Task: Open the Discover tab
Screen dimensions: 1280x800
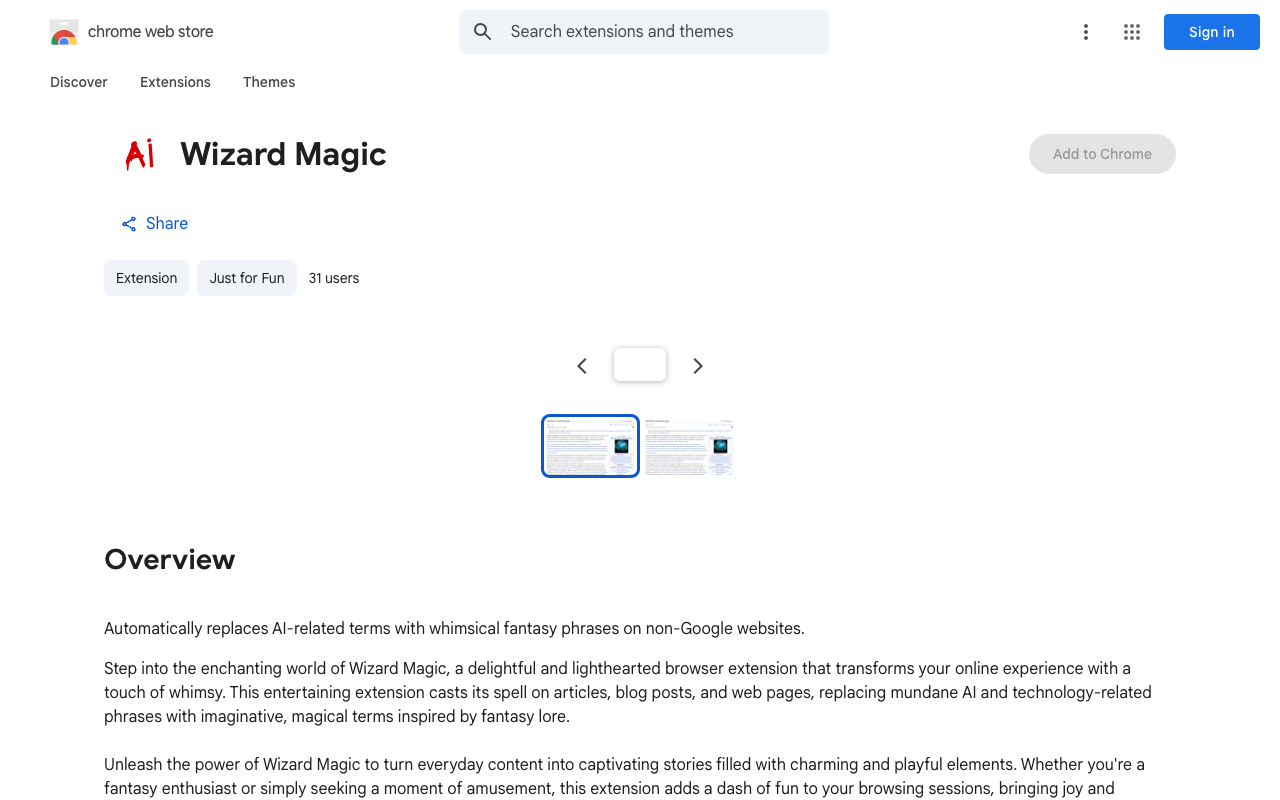Action: tap(79, 82)
